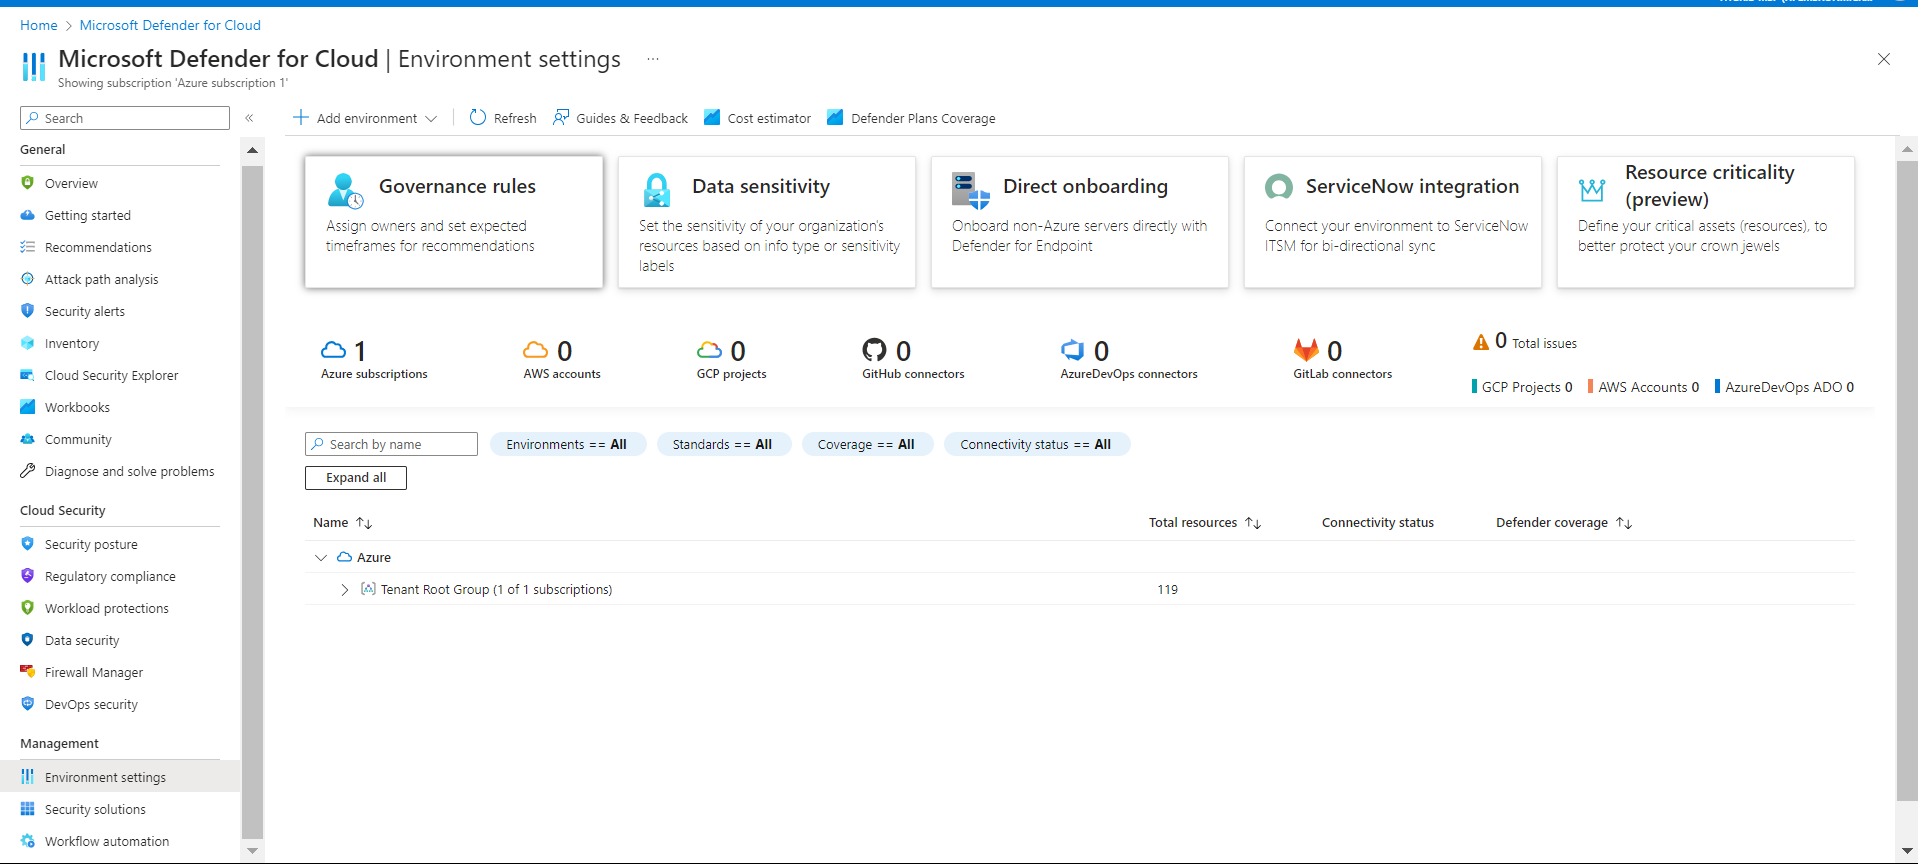Click the Data security icon
This screenshot has height=864, width=1918.
27,640
